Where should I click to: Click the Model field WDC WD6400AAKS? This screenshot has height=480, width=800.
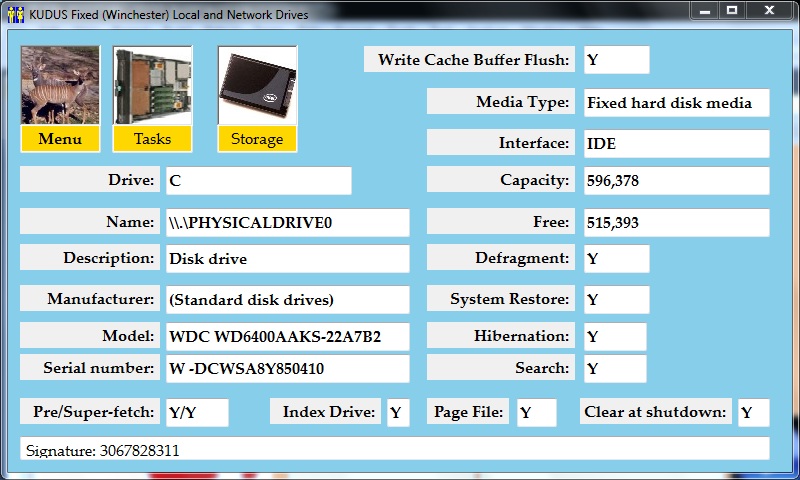click(x=287, y=337)
